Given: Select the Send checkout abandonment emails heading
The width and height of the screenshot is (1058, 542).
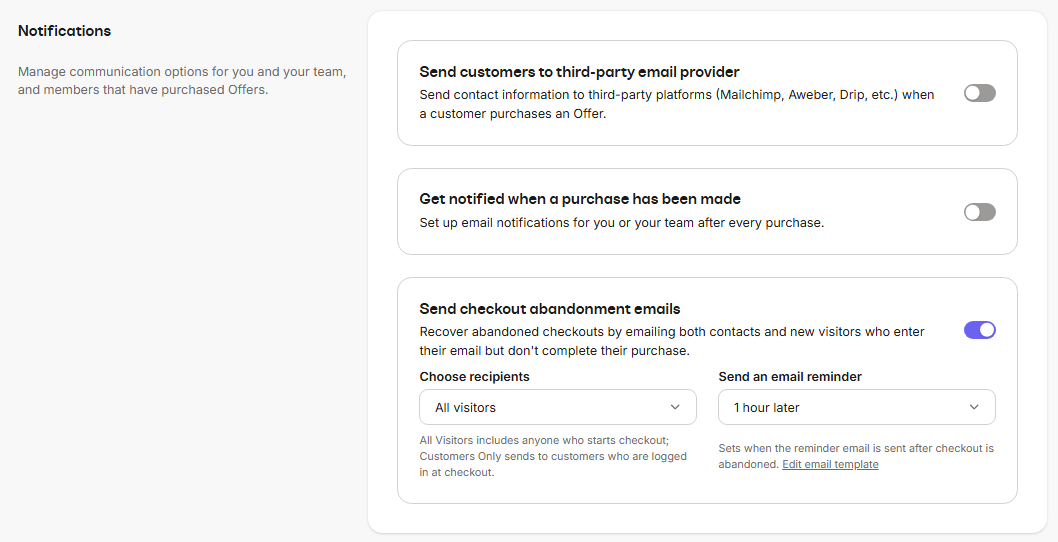Looking at the screenshot, I should 550,309.
